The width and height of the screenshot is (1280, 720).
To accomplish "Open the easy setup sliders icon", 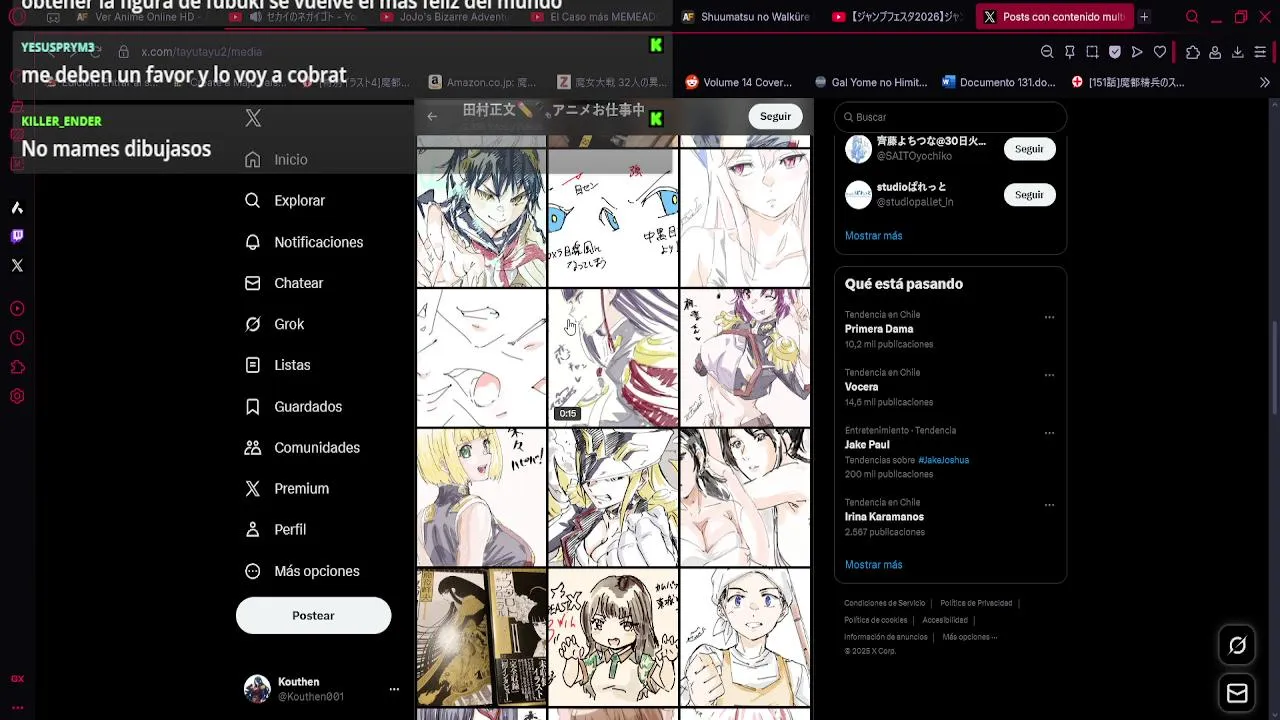I will point(1260,52).
